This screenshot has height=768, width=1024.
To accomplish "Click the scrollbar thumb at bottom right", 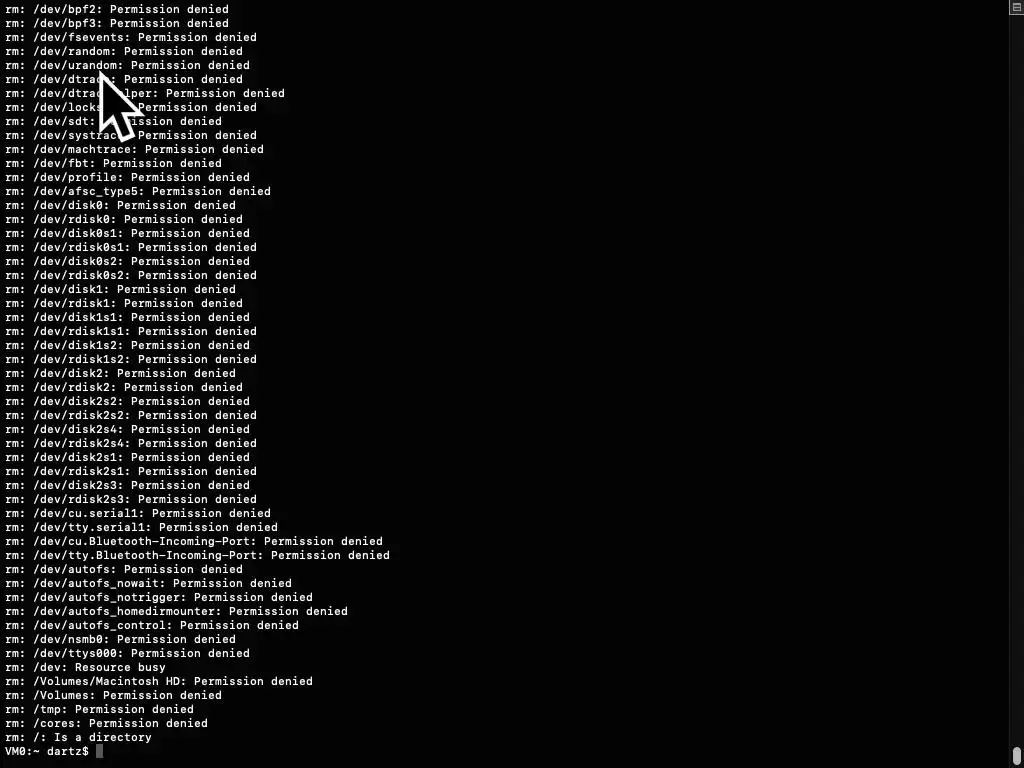I will click(x=1016, y=755).
